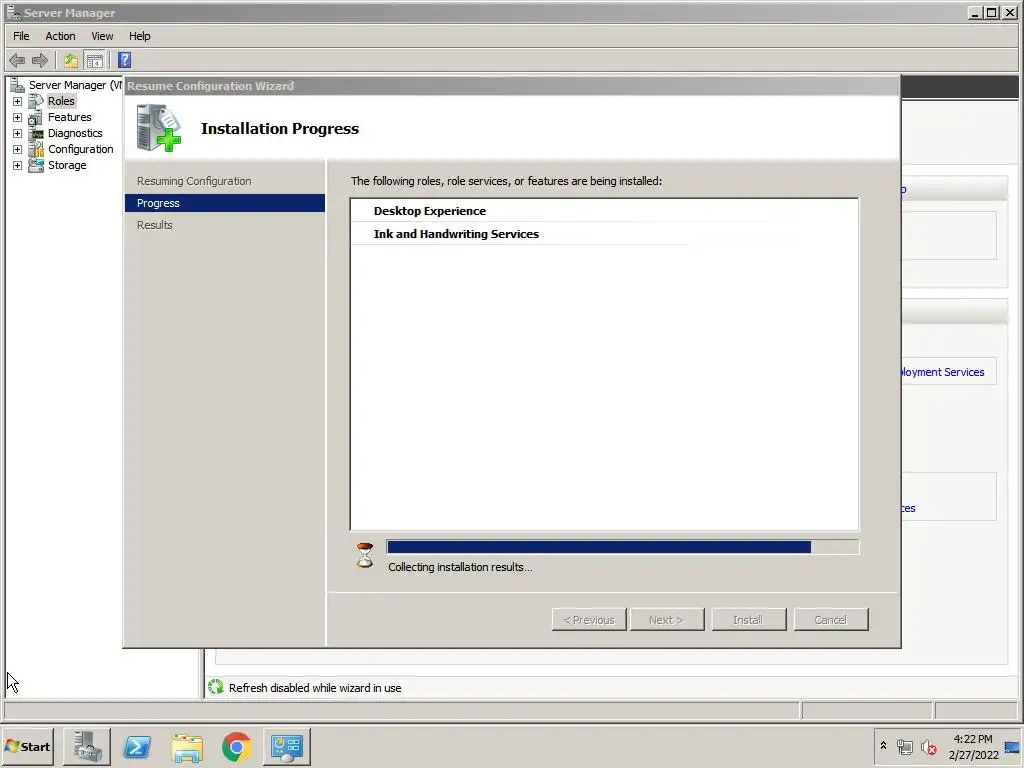Click the Show desktop tray icon
Image resolution: width=1024 pixels, height=768 pixels.
point(1013,747)
